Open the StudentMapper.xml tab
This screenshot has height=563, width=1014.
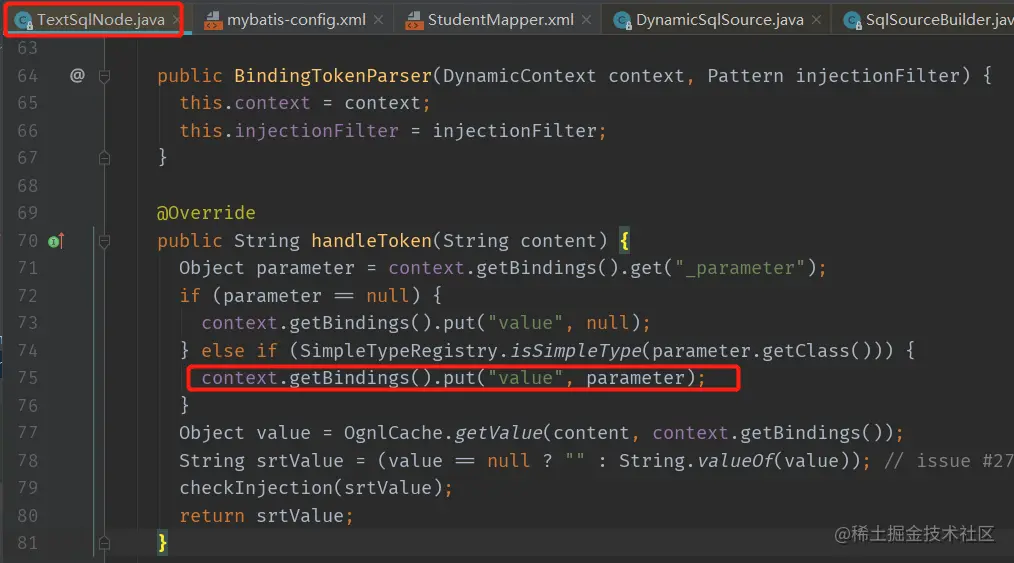501,20
